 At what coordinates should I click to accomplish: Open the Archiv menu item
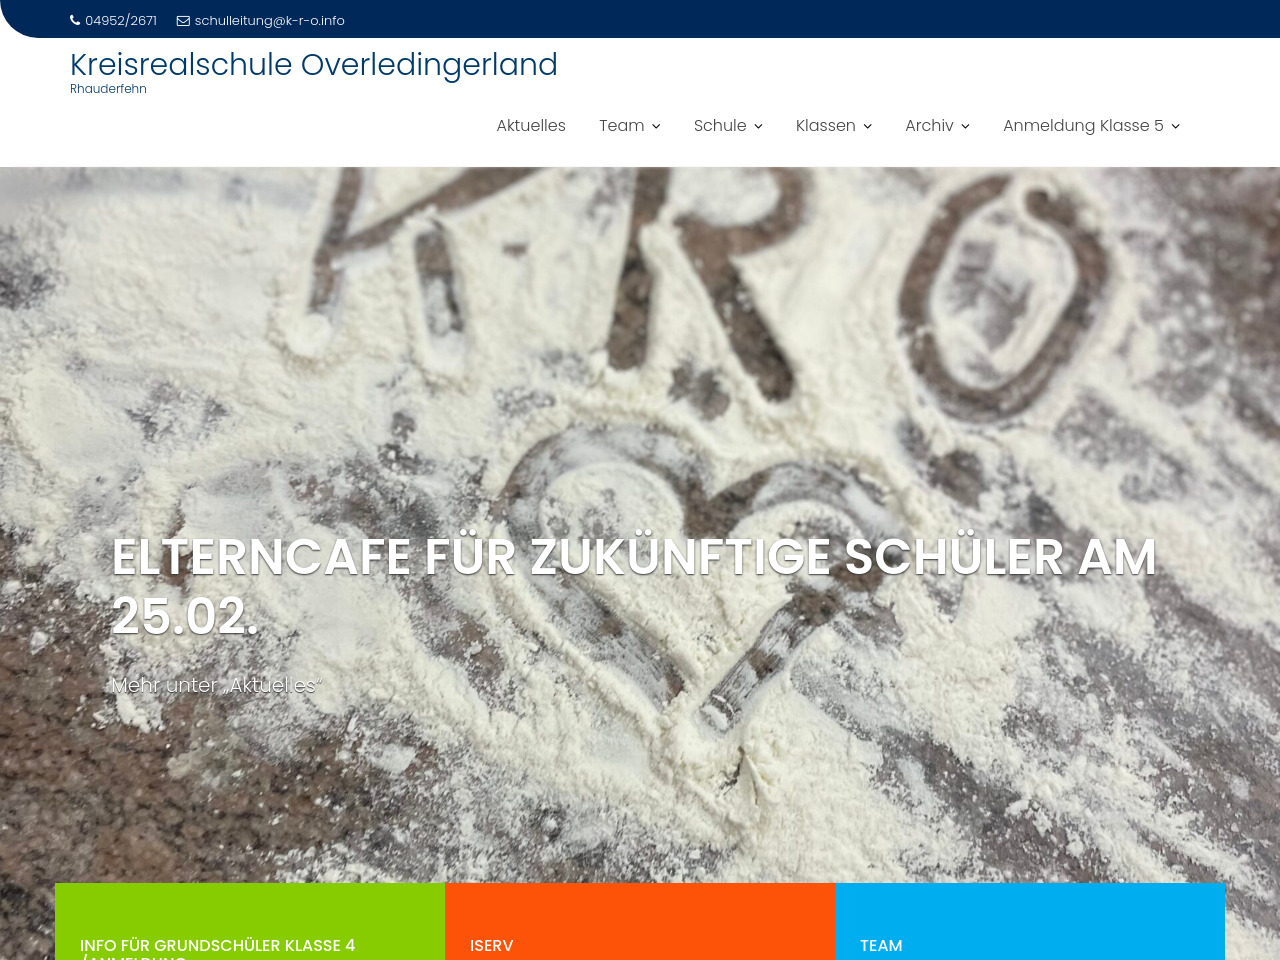(929, 126)
